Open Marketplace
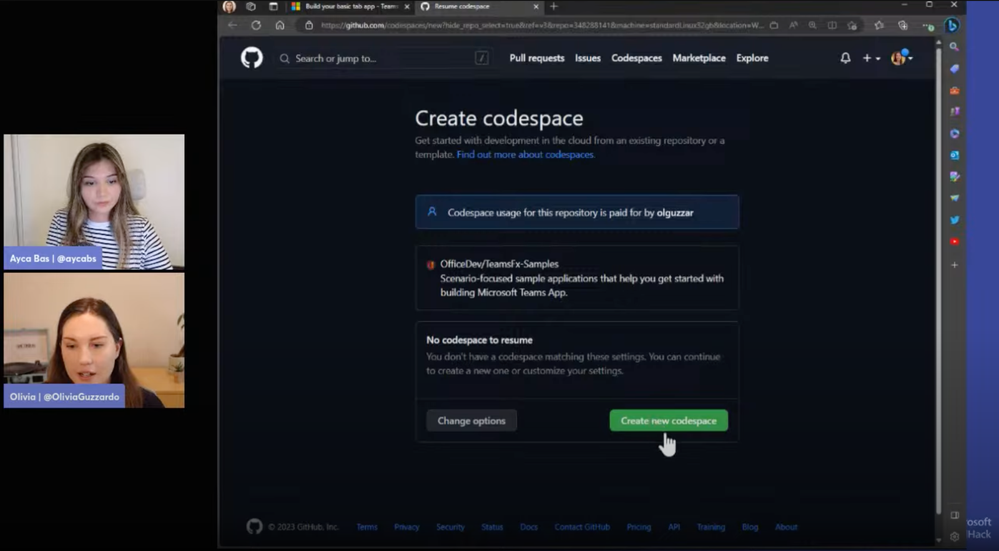The height and width of the screenshot is (551, 999). pos(699,58)
